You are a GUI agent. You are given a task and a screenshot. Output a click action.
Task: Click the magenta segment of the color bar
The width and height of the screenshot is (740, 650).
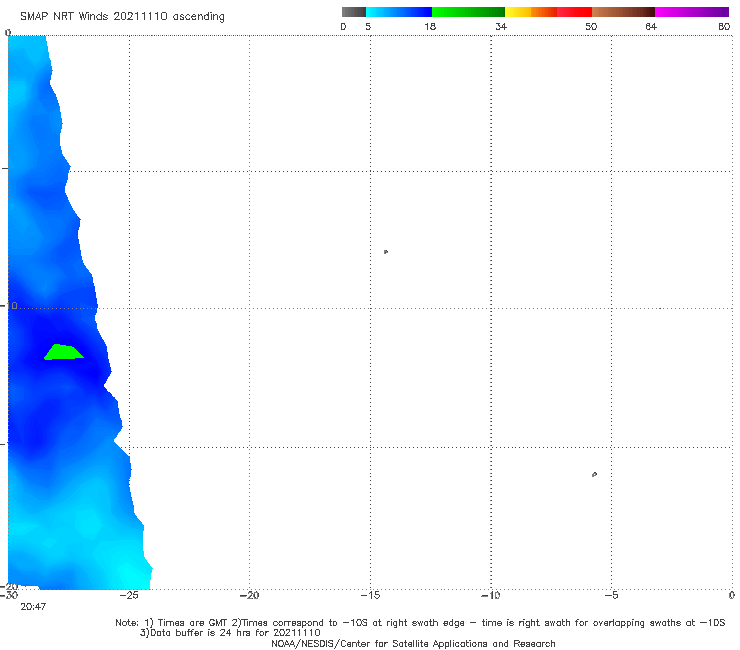coord(692,12)
